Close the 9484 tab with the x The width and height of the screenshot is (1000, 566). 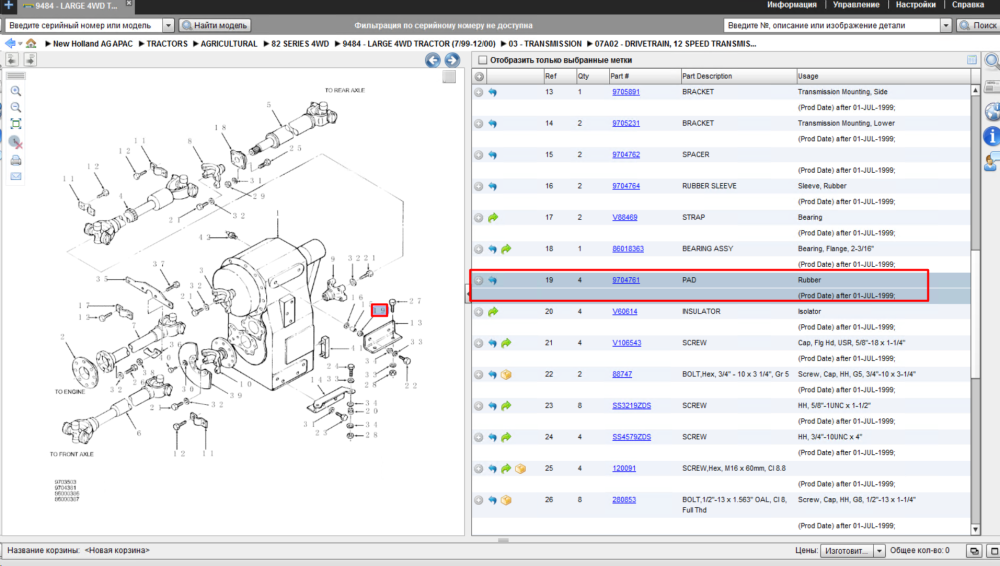pos(128,3)
